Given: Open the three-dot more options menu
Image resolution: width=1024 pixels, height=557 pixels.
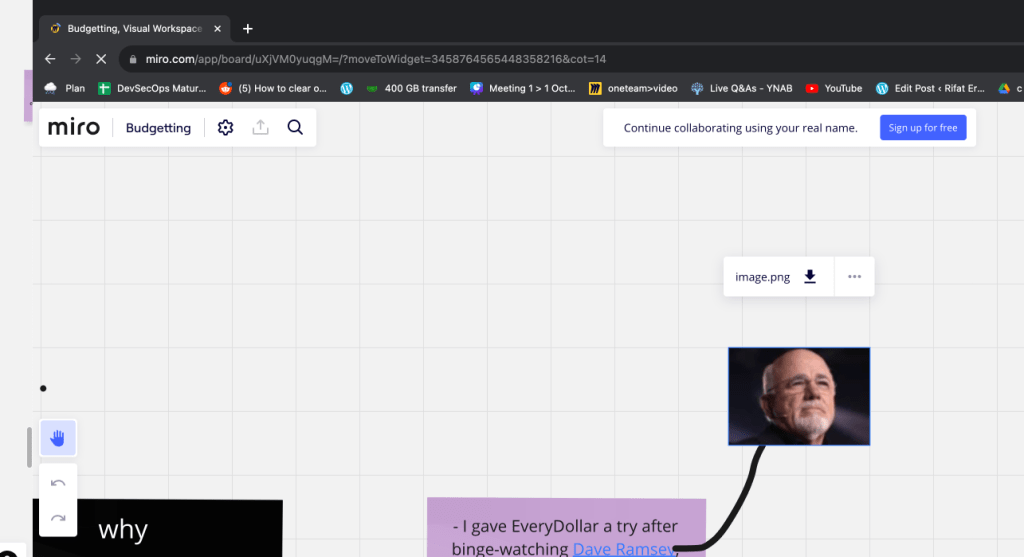Looking at the screenshot, I should (x=854, y=277).
